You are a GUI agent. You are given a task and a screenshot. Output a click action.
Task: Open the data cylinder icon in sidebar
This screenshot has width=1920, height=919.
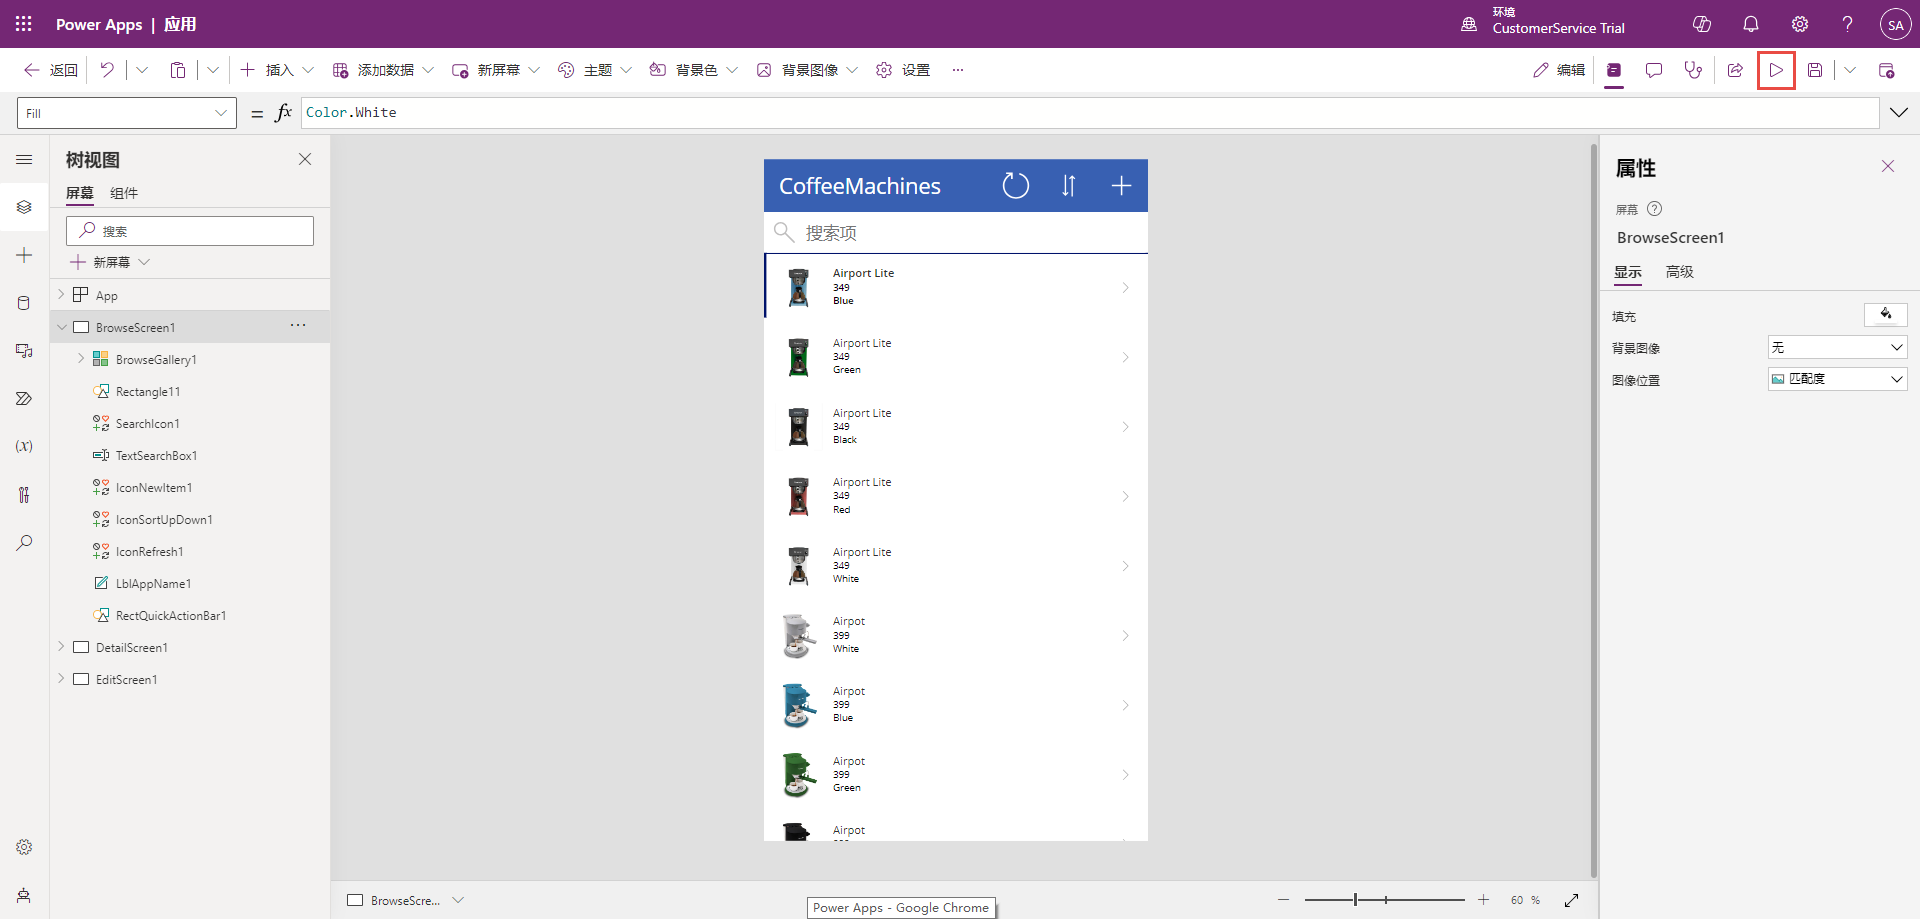24,303
